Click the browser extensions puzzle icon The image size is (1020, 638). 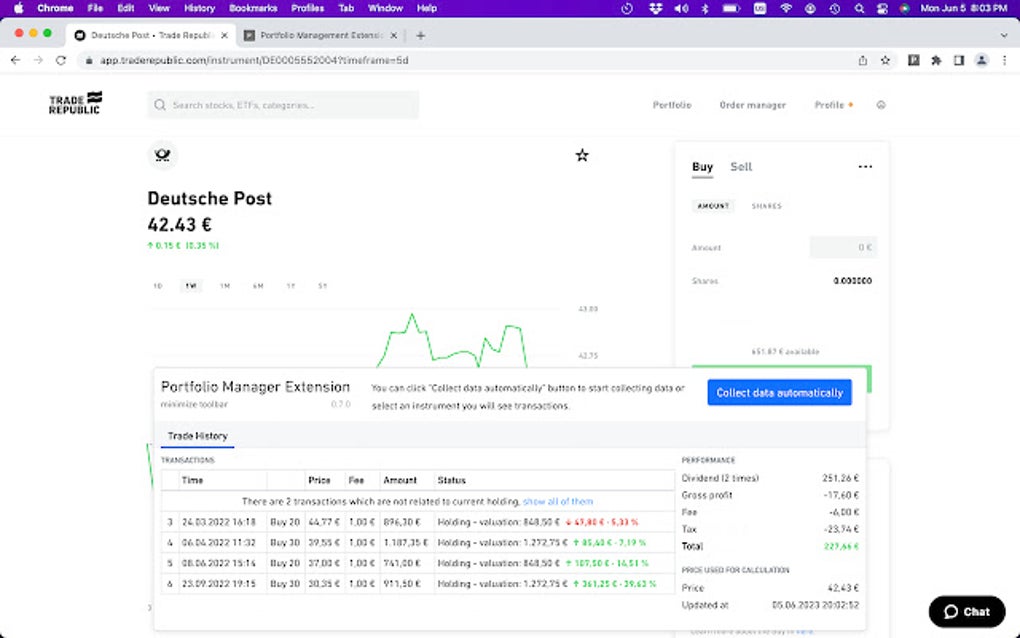coord(935,60)
